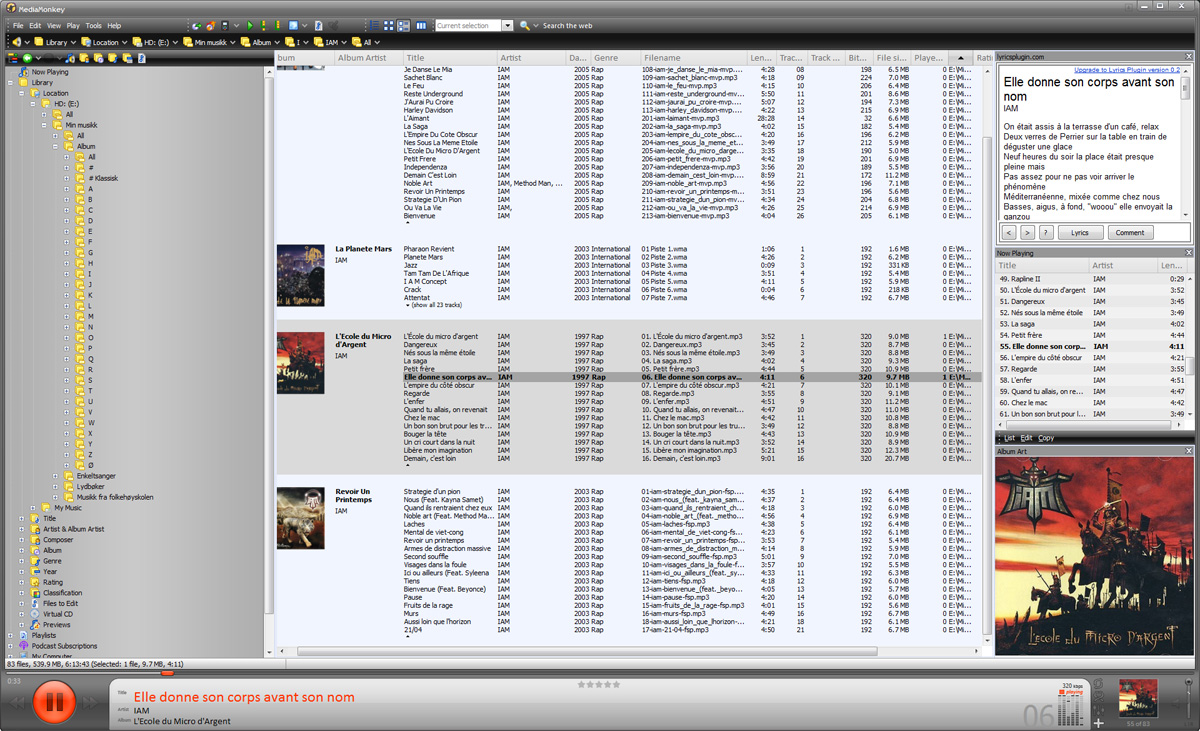Viewport: 1200px width, 731px height.
Task: Open the View menu
Action: pyautogui.click(x=54, y=26)
